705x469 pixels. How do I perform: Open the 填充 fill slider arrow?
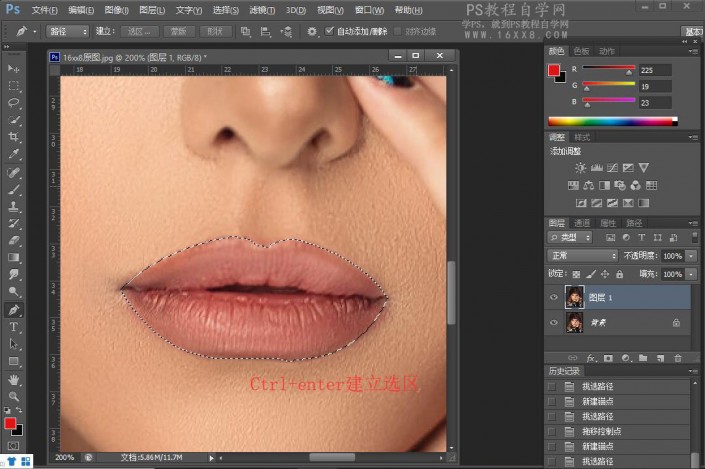pyautogui.click(x=691, y=274)
